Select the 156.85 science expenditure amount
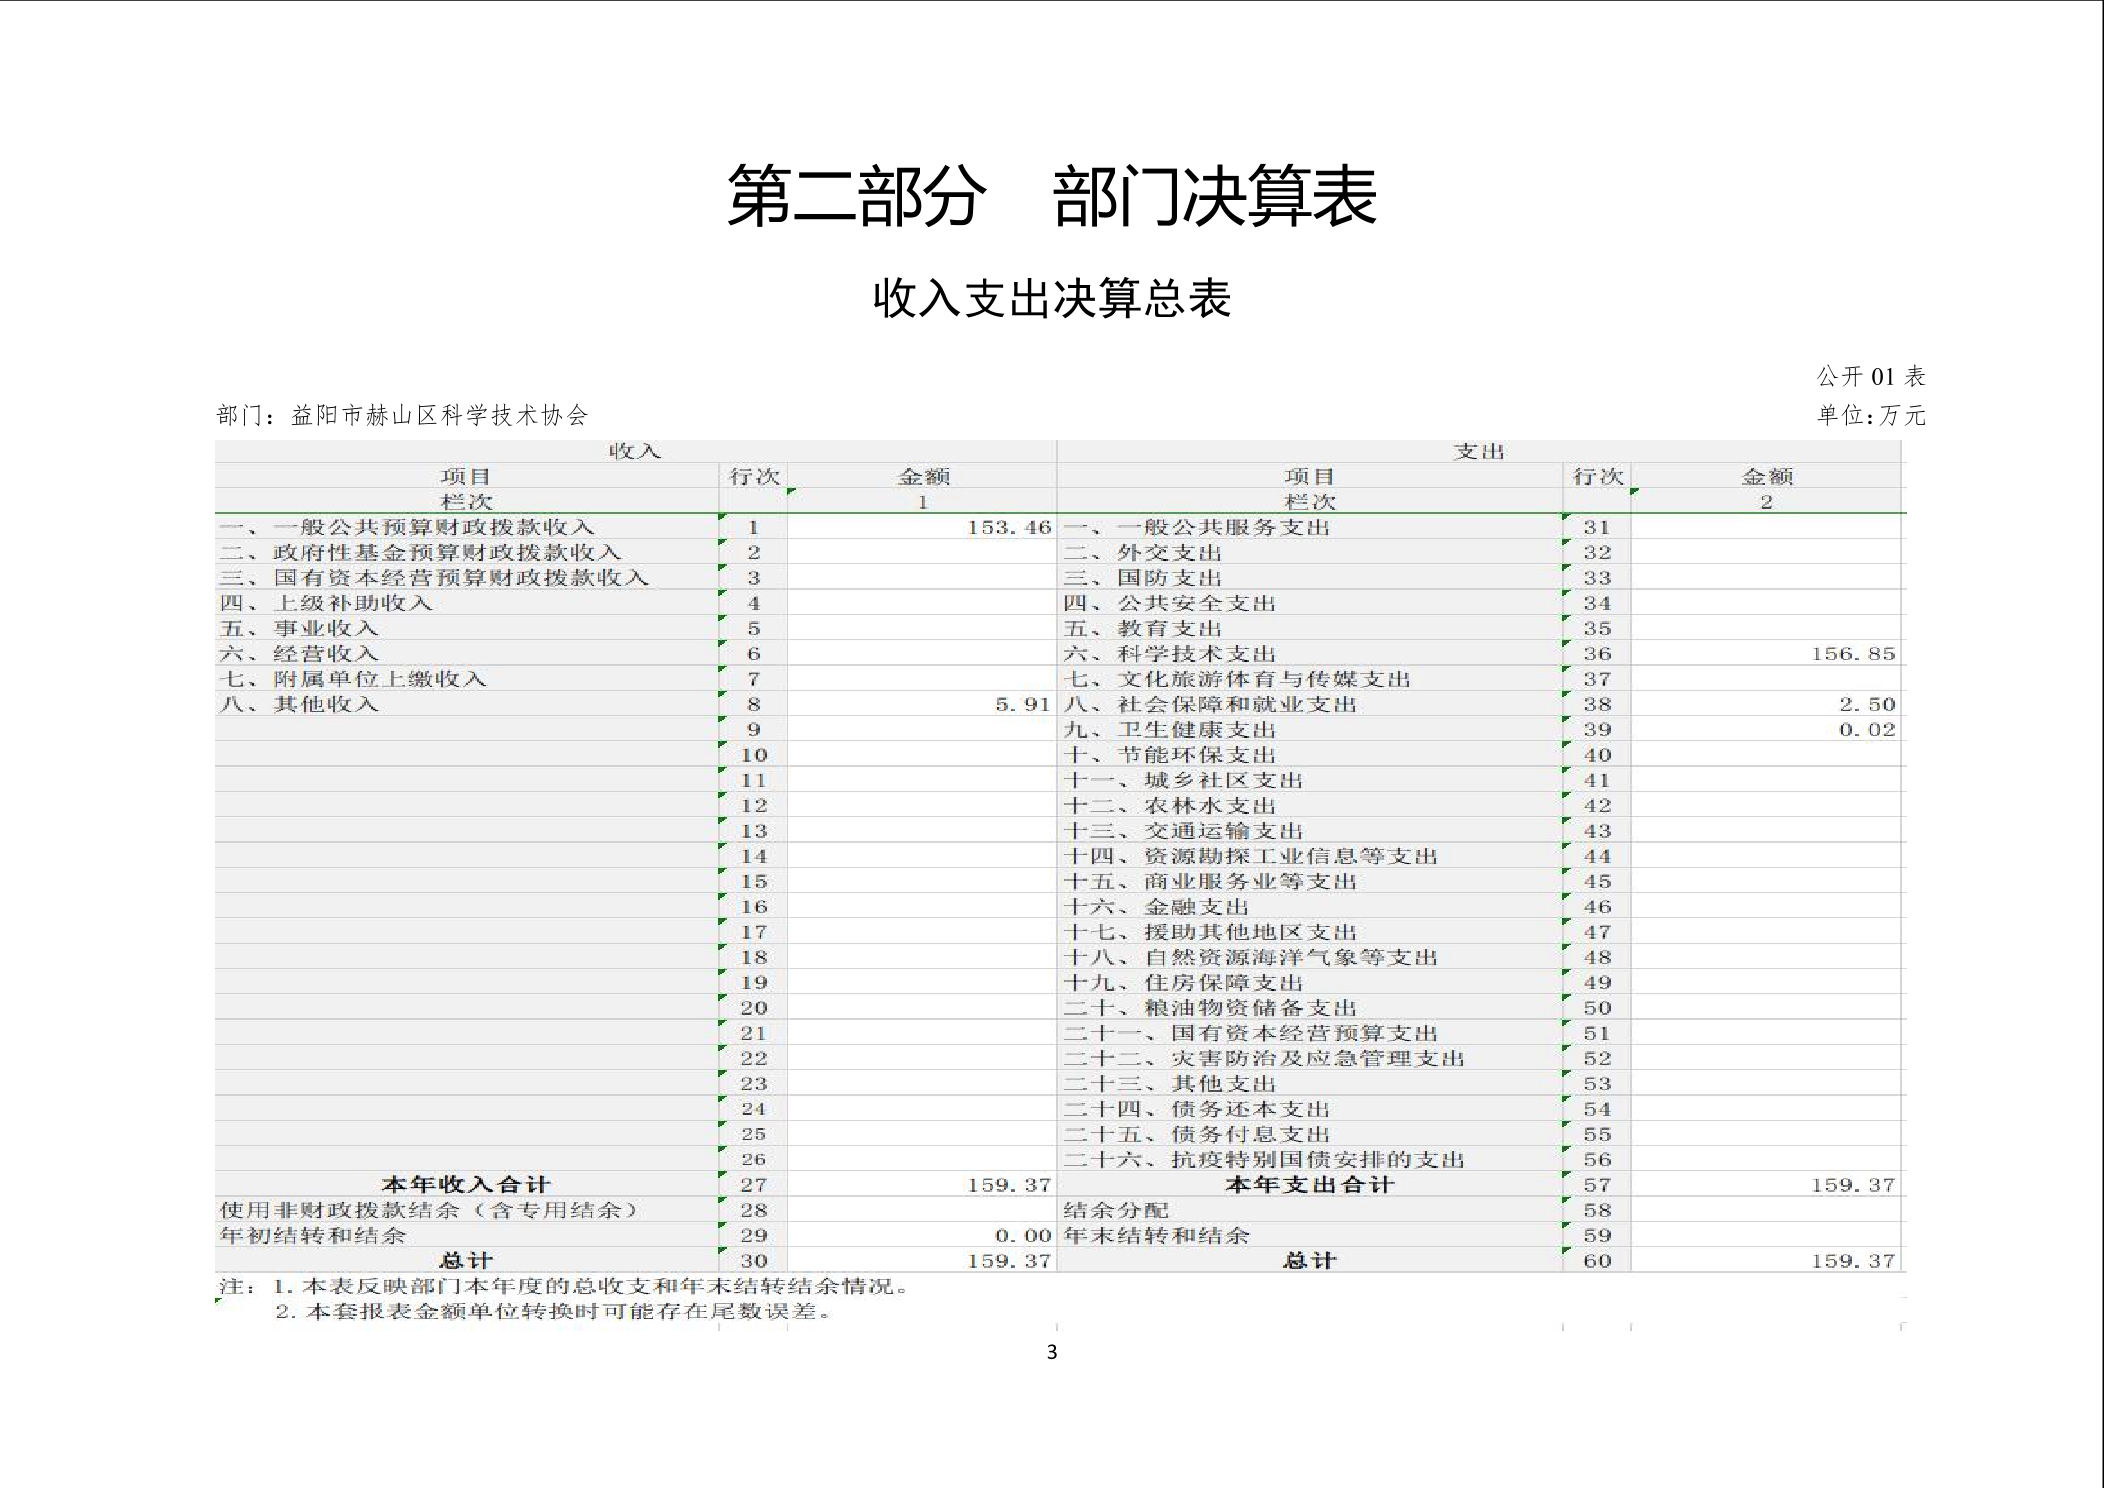The width and height of the screenshot is (2104, 1488). coord(1853,654)
